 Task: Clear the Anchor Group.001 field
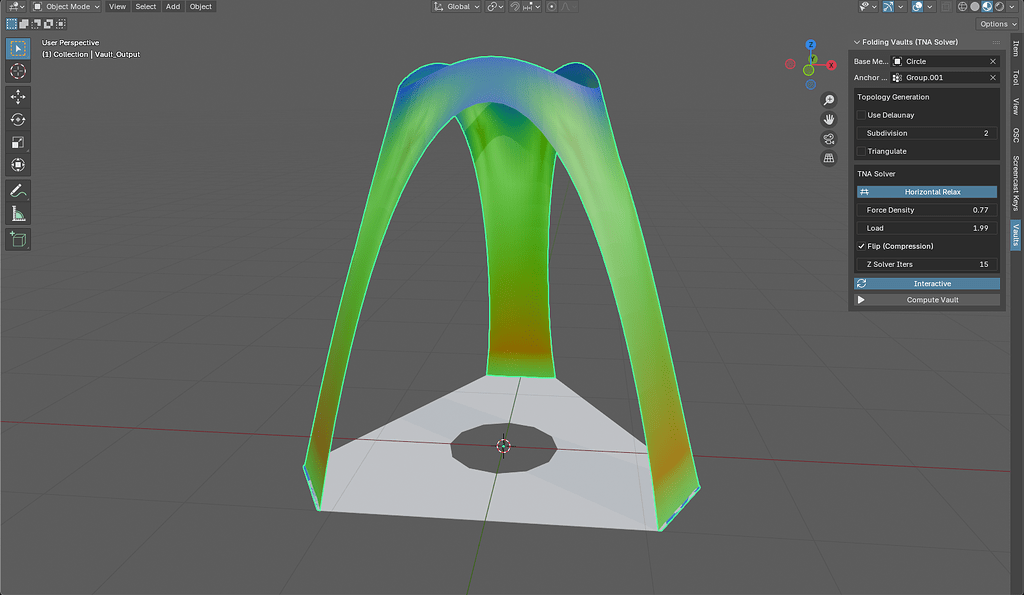click(993, 78)
